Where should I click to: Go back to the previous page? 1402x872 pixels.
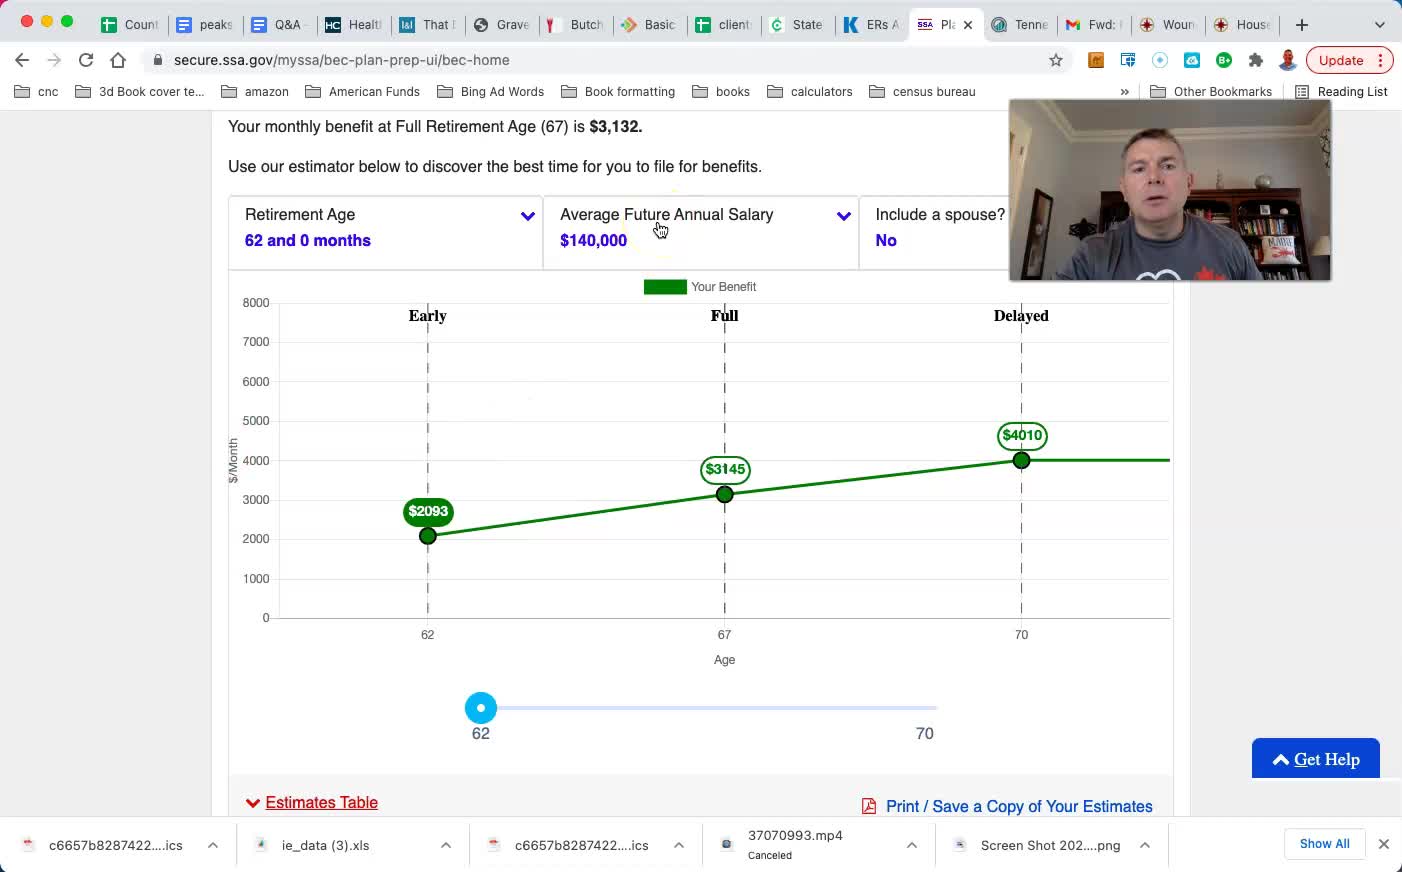point(22,60)
